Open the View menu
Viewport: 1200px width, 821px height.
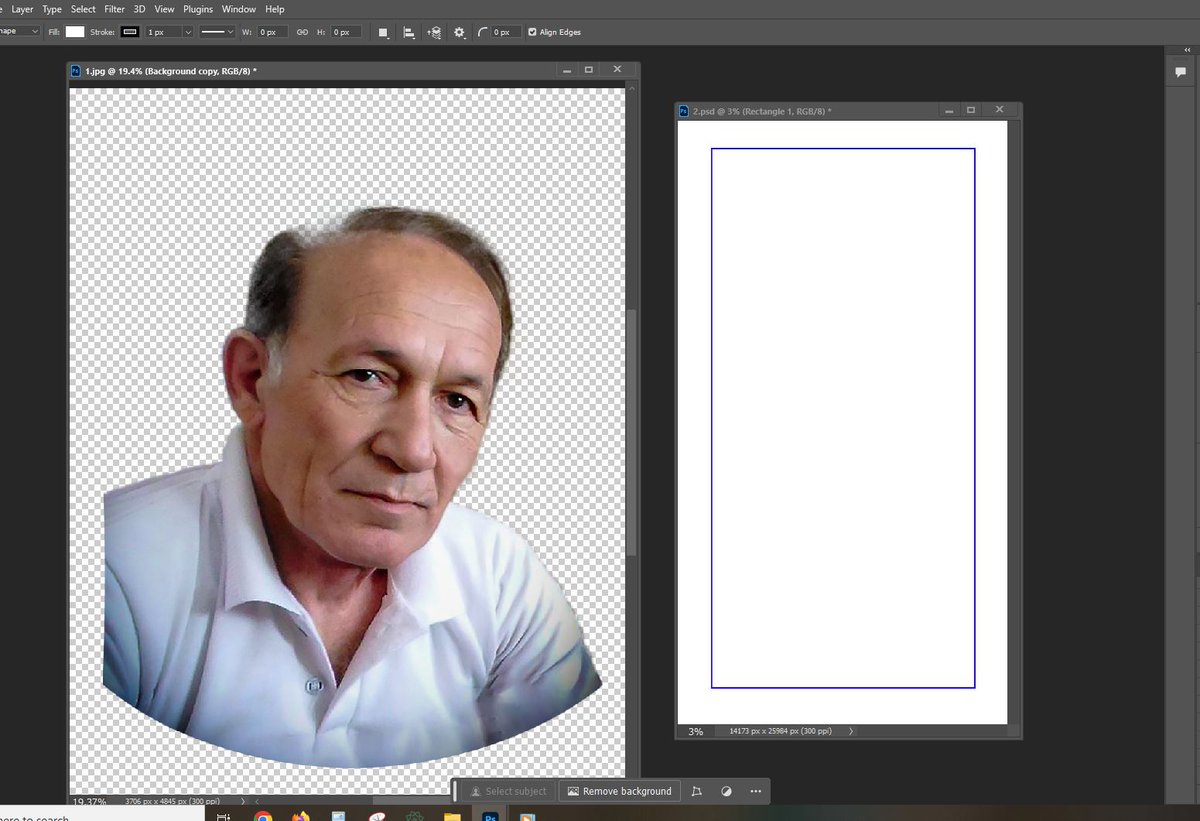coord(165,9)
